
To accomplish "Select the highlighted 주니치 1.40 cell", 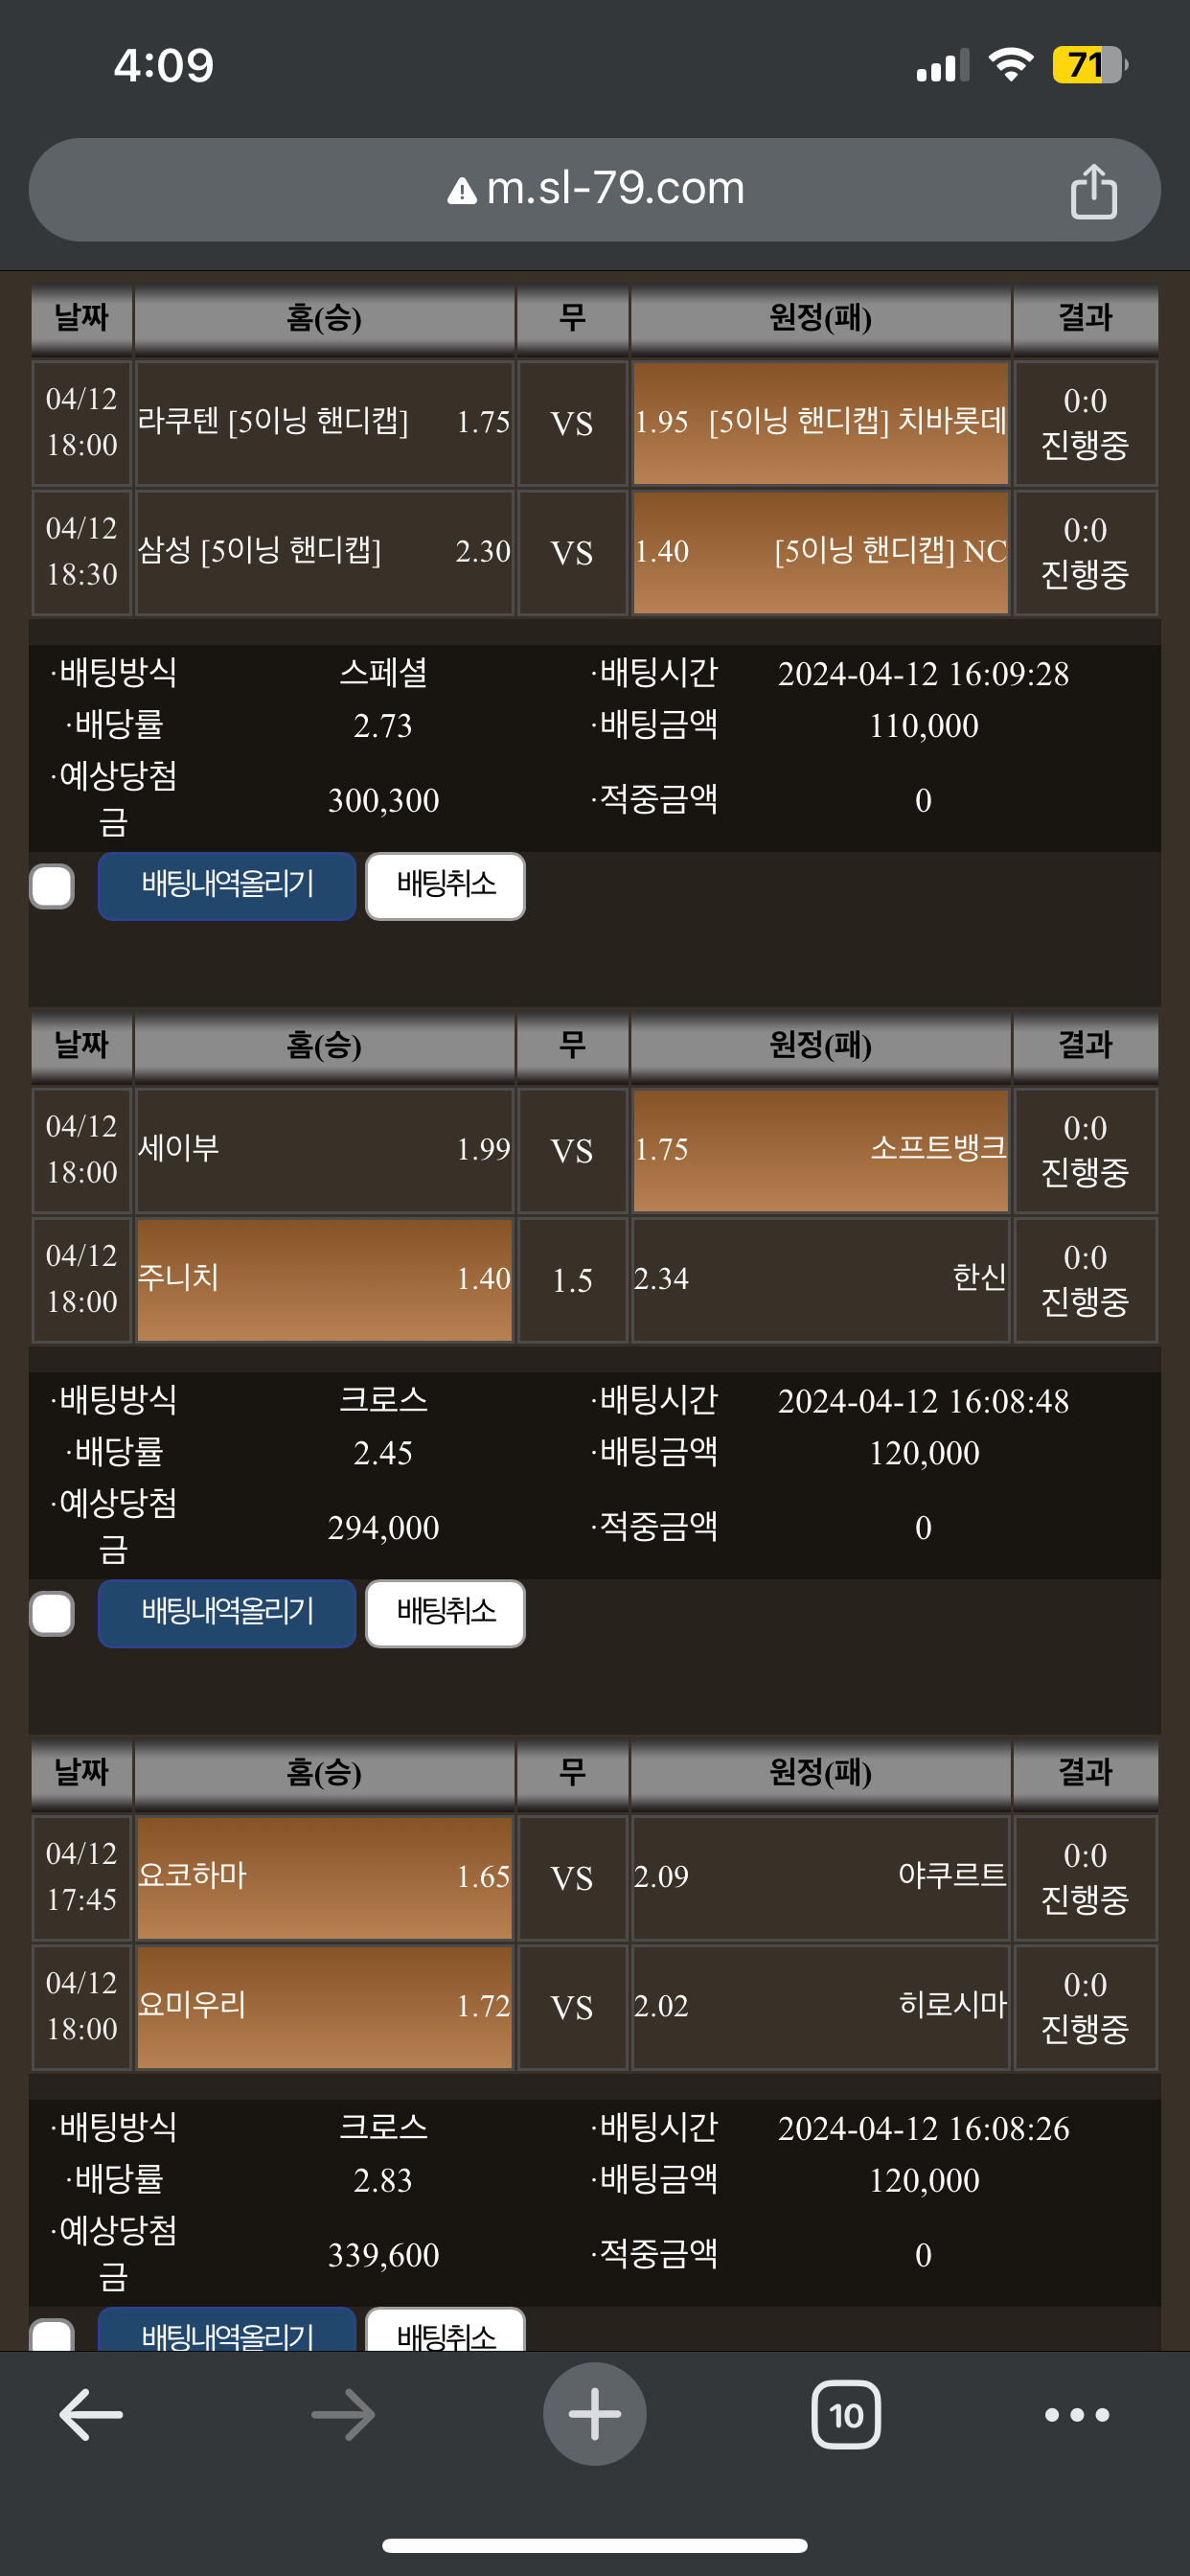I will (324, 1280).
